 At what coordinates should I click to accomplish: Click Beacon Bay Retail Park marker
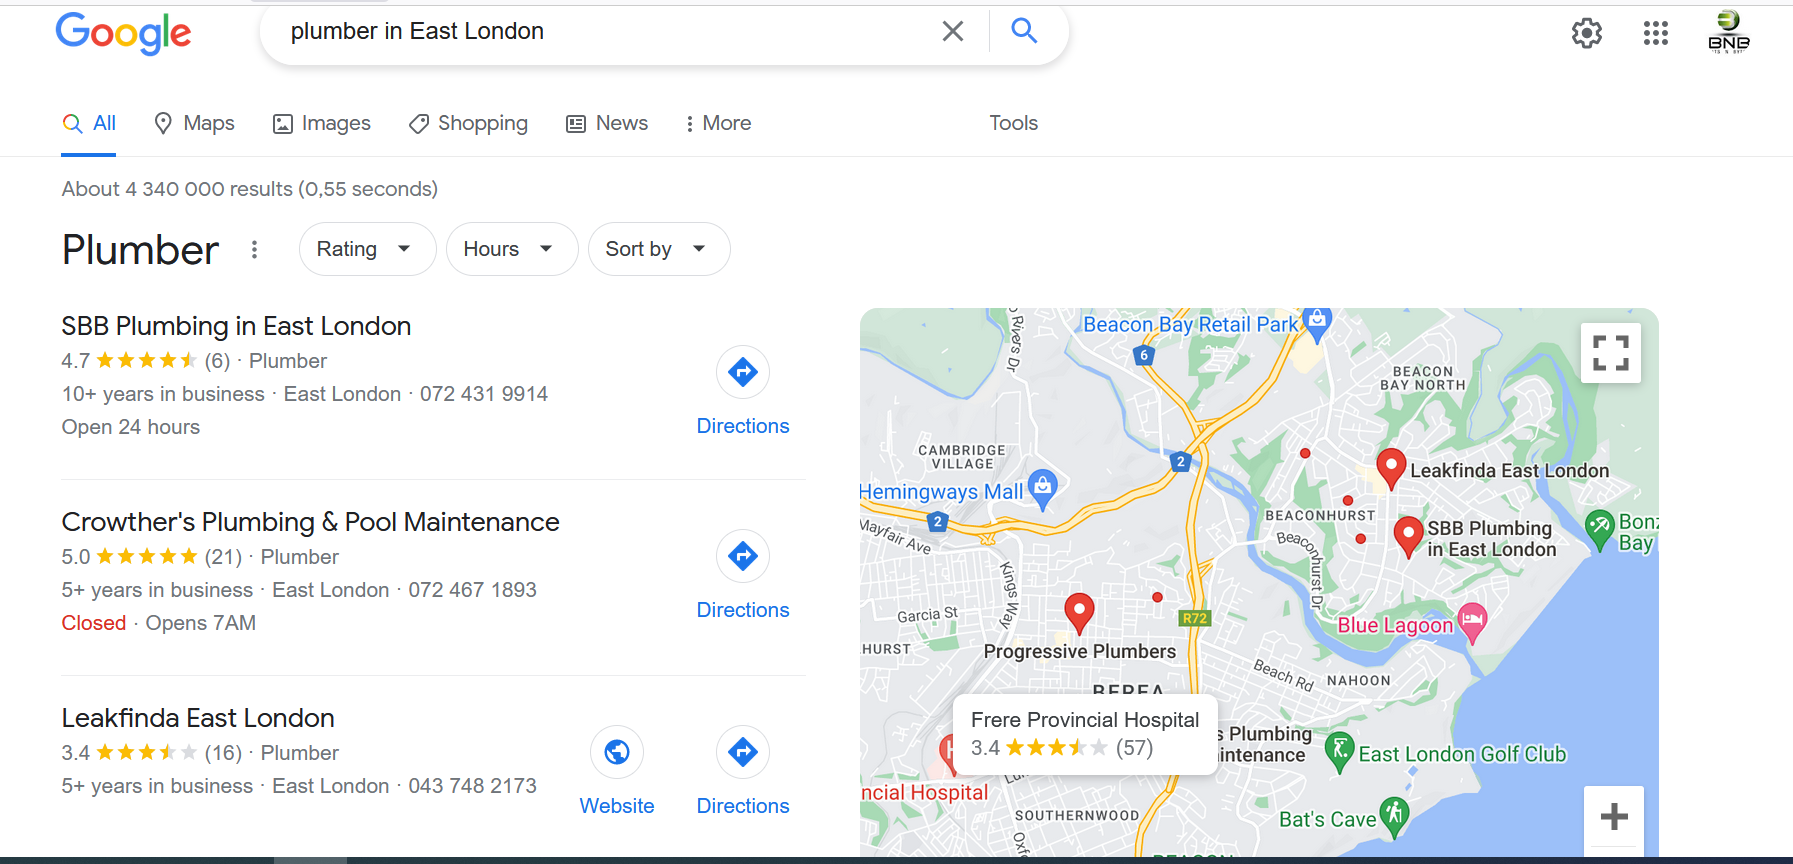click(1318, 323)
